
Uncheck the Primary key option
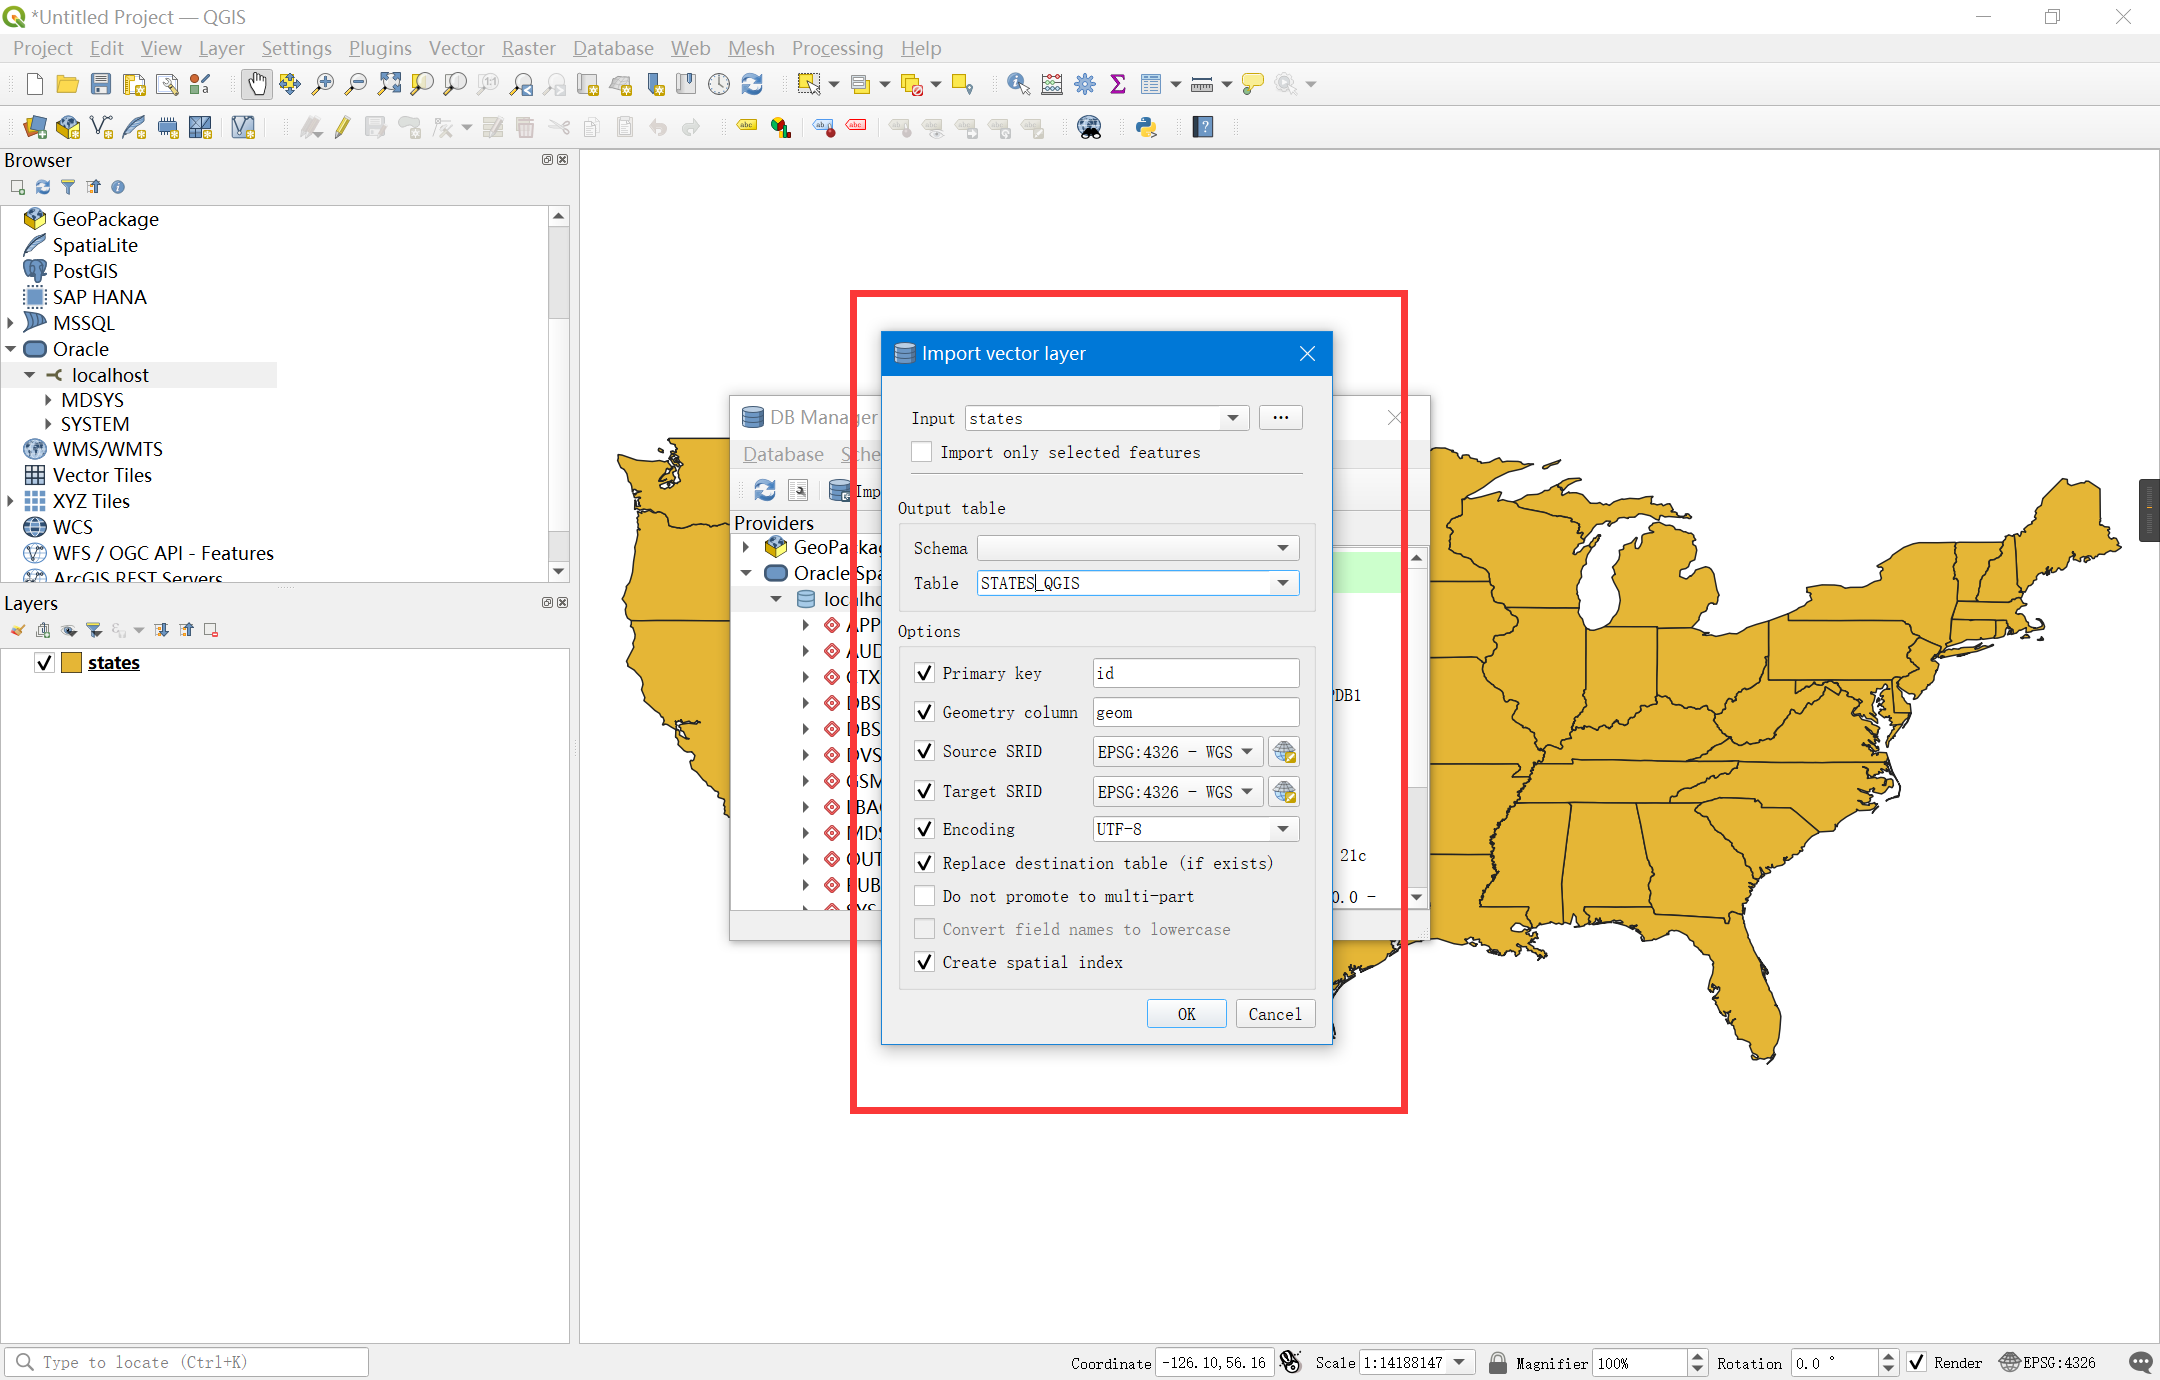(925, 673)
